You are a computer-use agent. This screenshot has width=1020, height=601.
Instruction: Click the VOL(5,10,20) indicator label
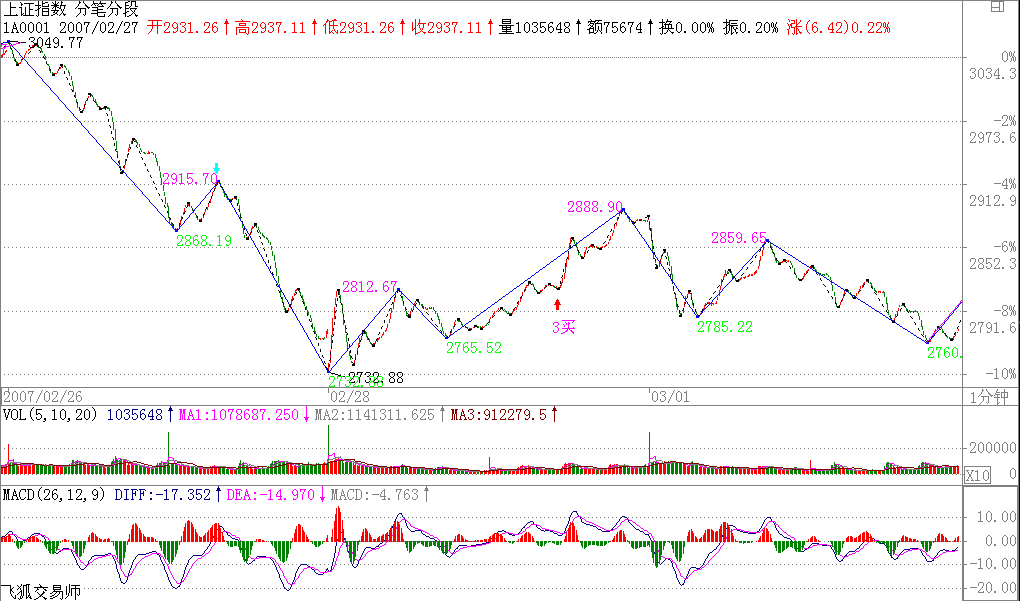tap(51, 414)
